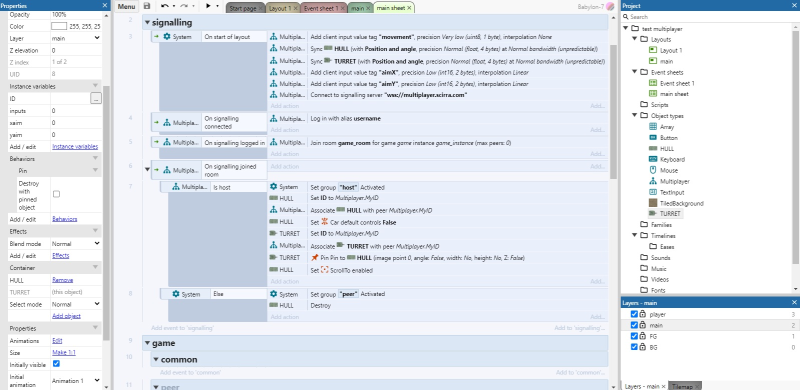Collapse the Object types folder

[635, 116]
